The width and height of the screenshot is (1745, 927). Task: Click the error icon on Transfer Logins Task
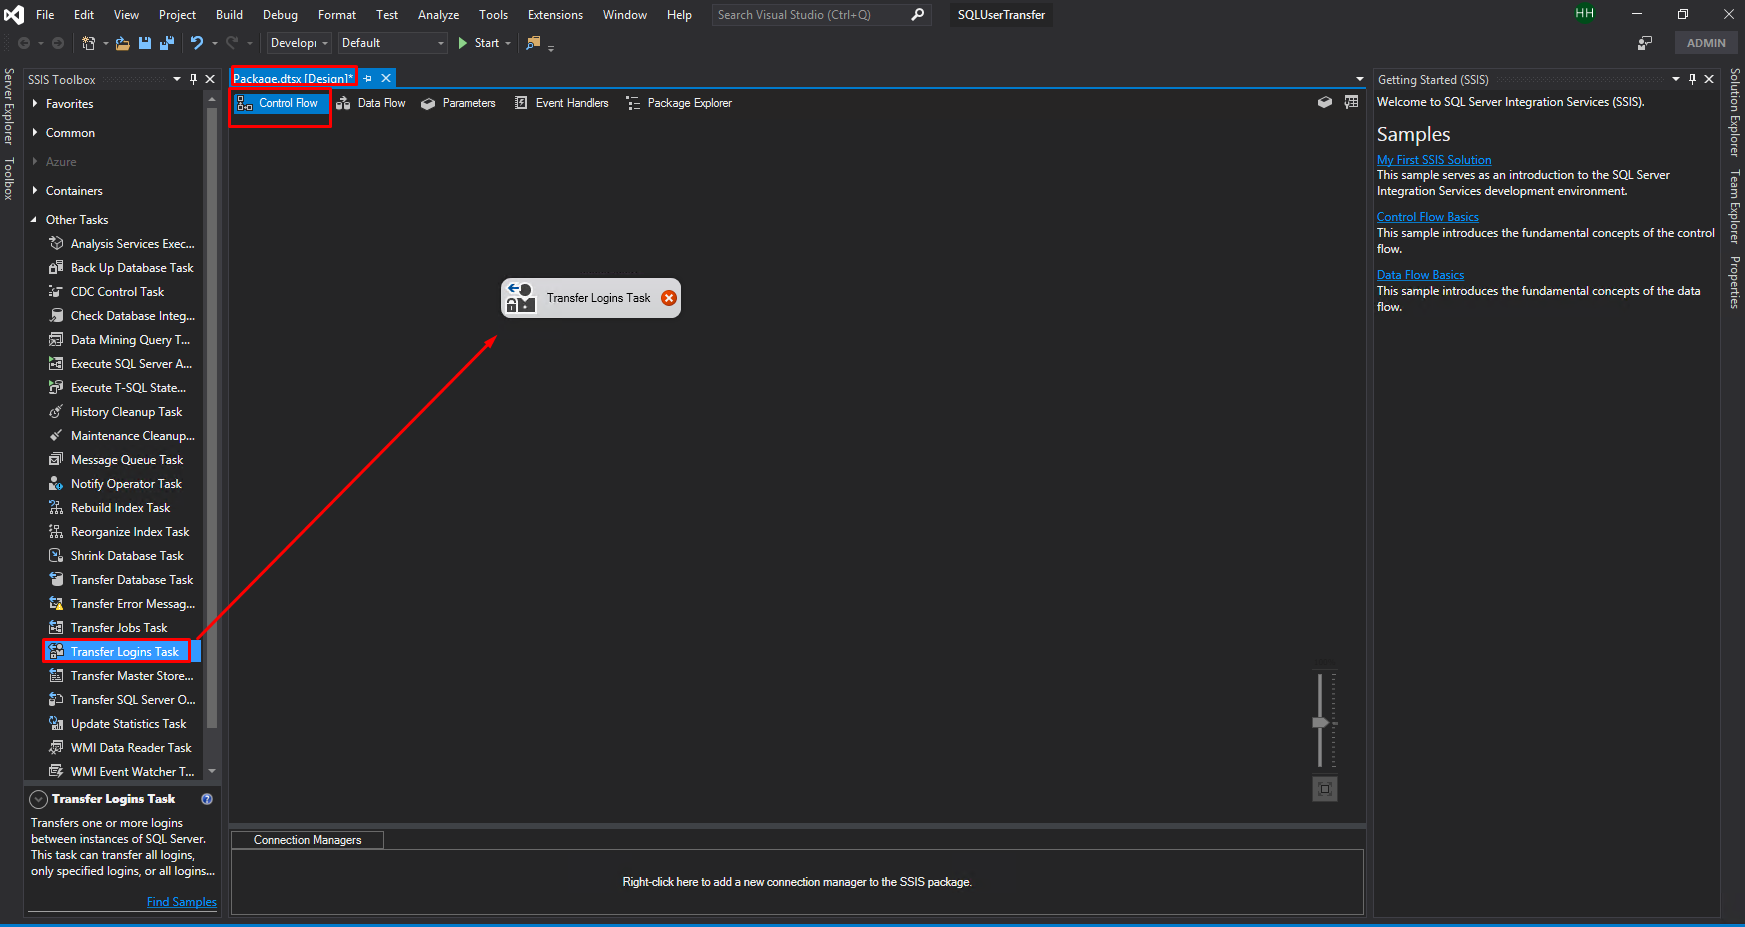click(x=669, y=298)
